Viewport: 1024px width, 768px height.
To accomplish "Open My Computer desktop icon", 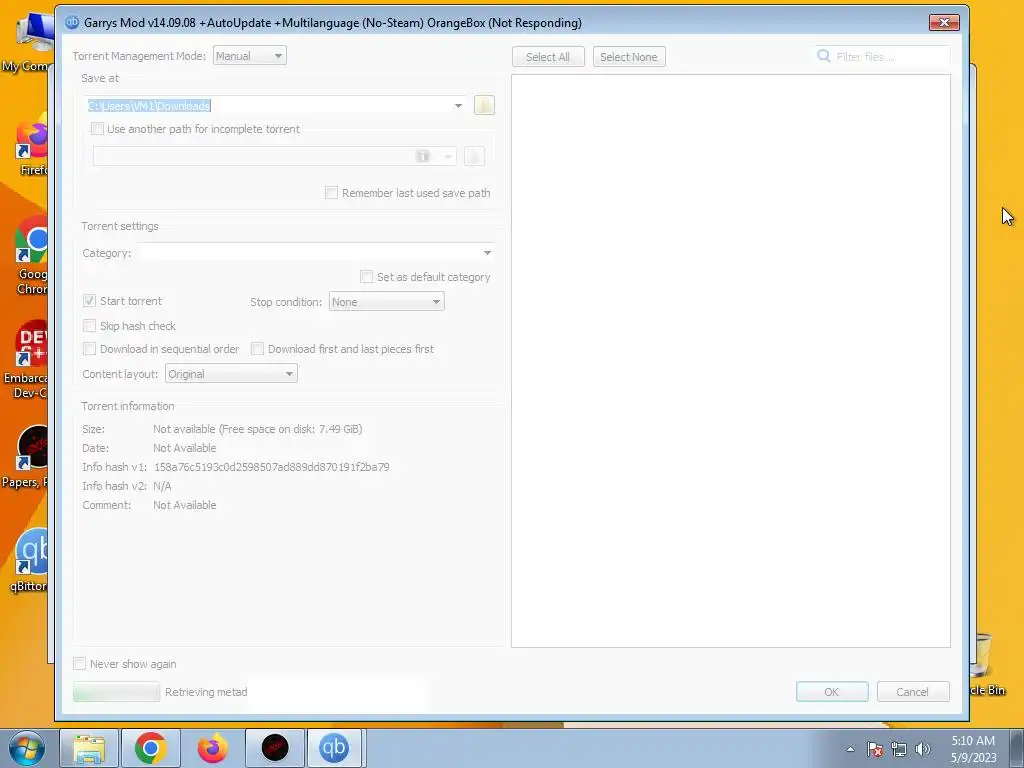I will pyautogui.click(x=27, y=42).
